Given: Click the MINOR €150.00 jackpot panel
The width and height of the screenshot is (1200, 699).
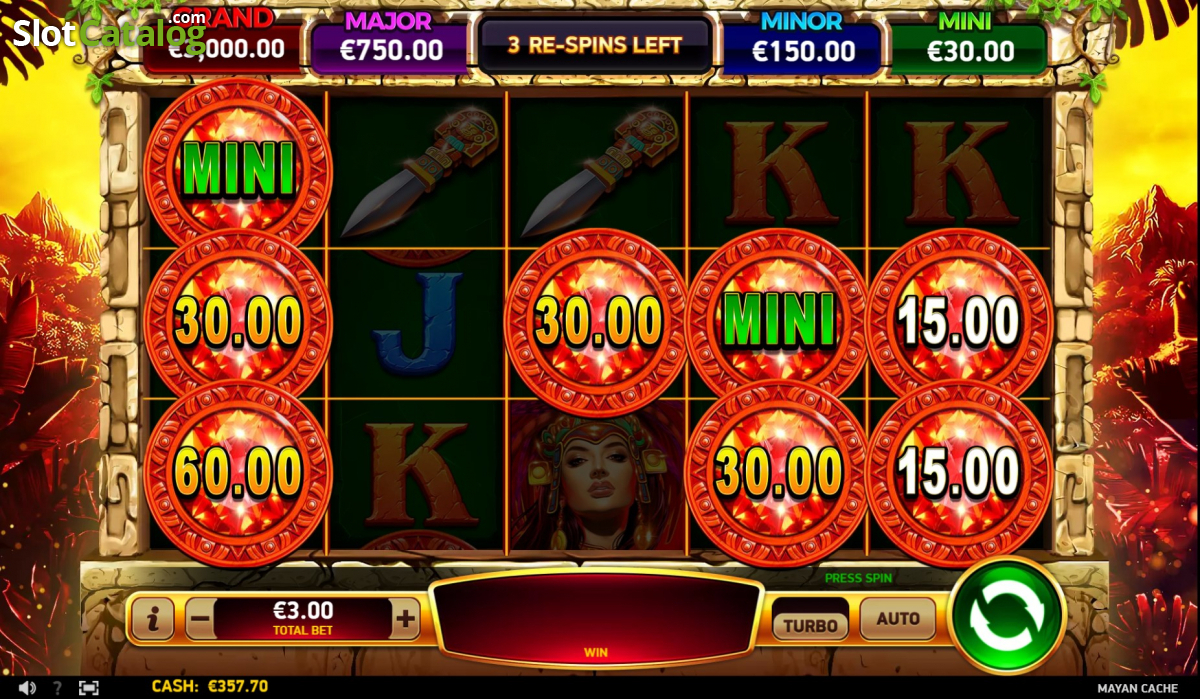Looking at the screenshot, I should coord(803,44).
